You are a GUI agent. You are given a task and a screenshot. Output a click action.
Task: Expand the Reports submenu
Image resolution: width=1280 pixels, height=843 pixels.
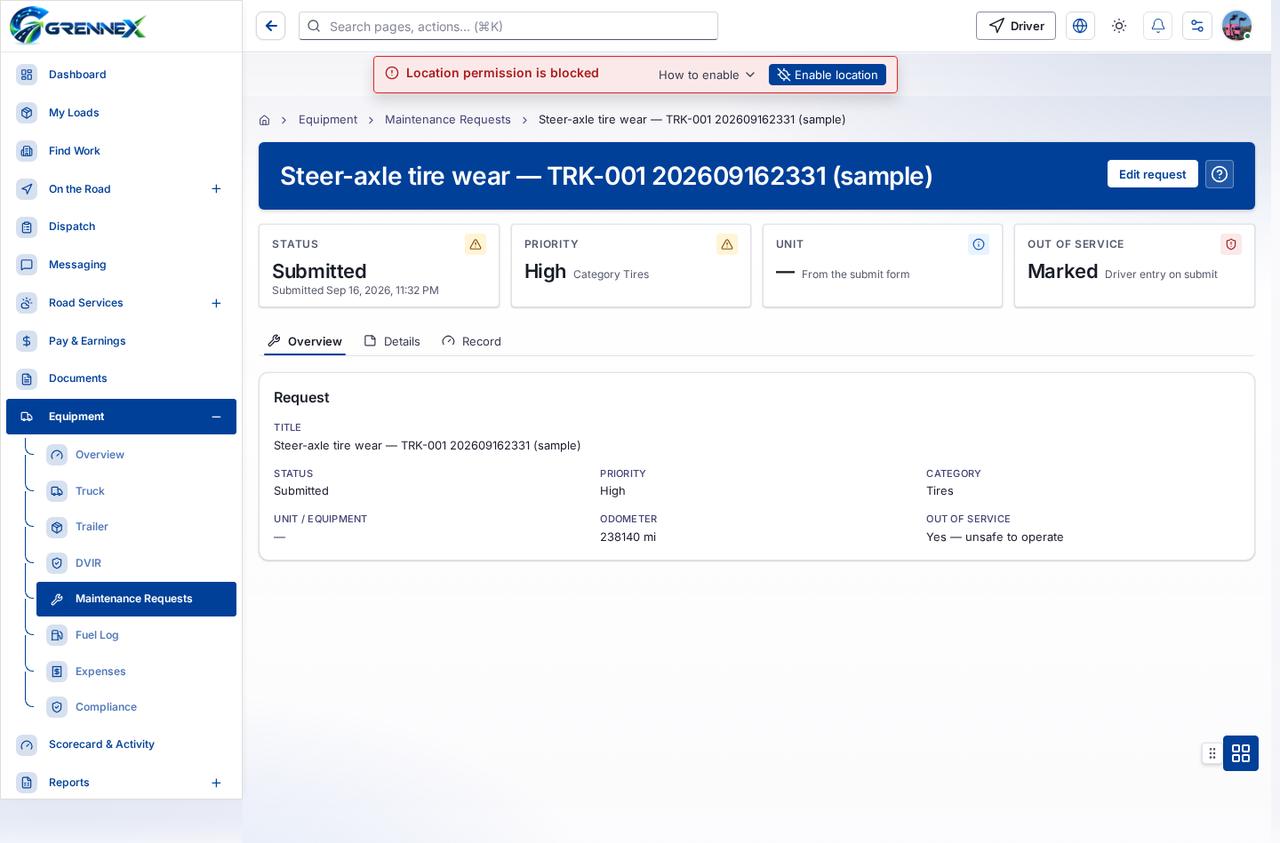[x=216, y=783]
